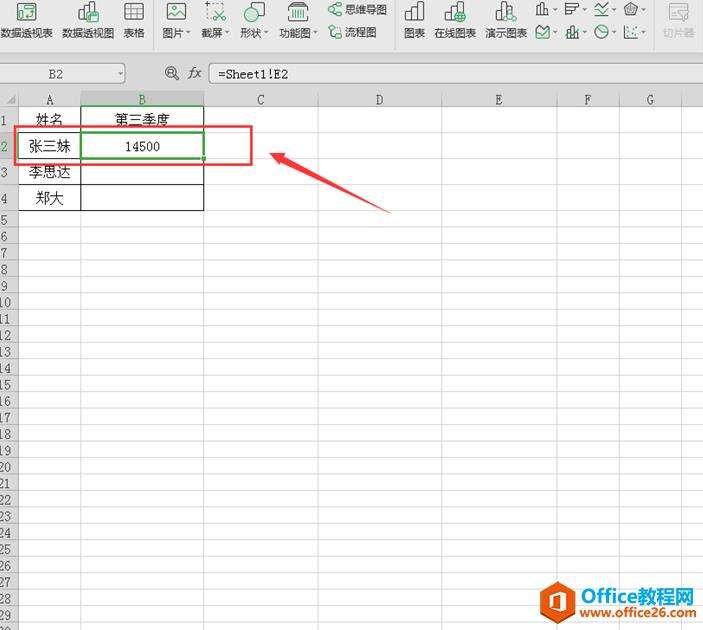The height and width of the screenshot is (630, 703).
Task: Expand the screenshot (截屏) dropdown arrow
Action: (x=227, y=33)
